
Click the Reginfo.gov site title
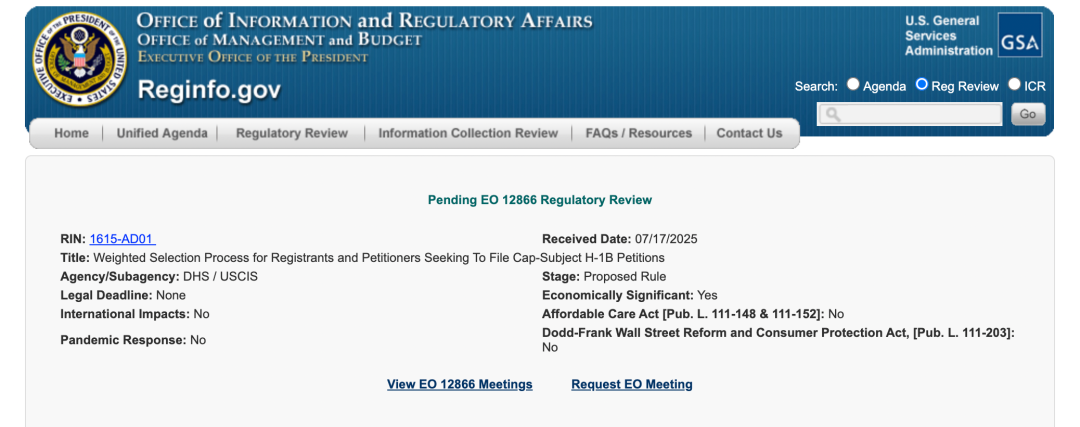point(209,90)
